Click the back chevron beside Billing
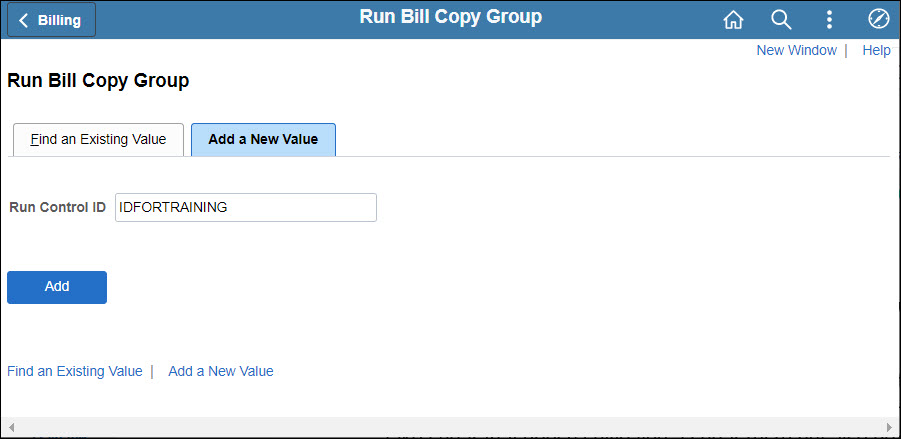The image size is (901, 439). click(x=24, y=20)
